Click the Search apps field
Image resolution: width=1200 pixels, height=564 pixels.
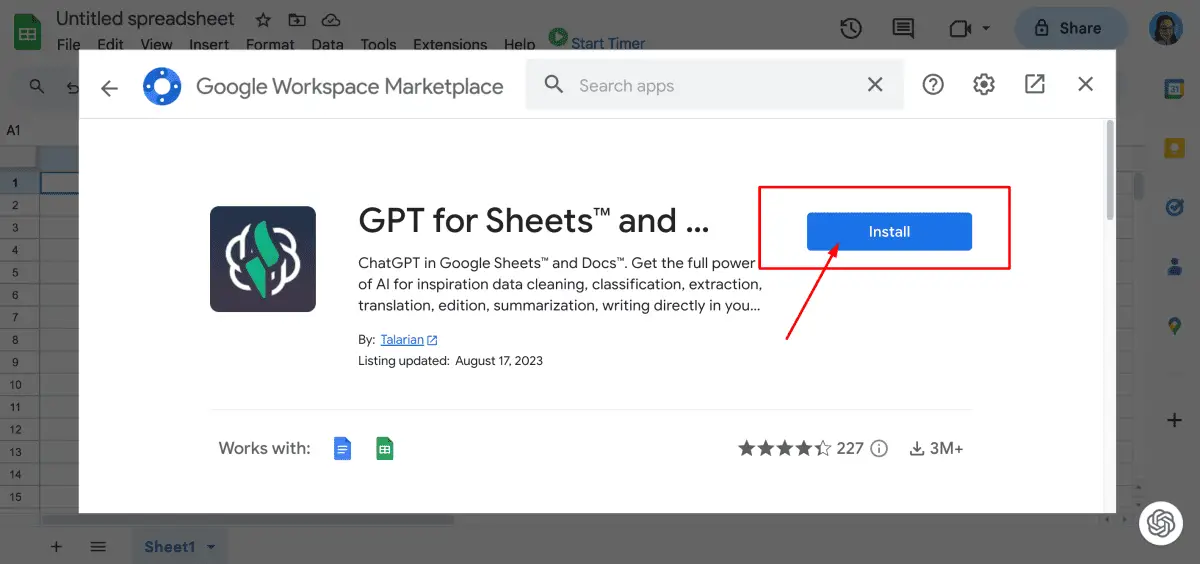coord(714,85)
